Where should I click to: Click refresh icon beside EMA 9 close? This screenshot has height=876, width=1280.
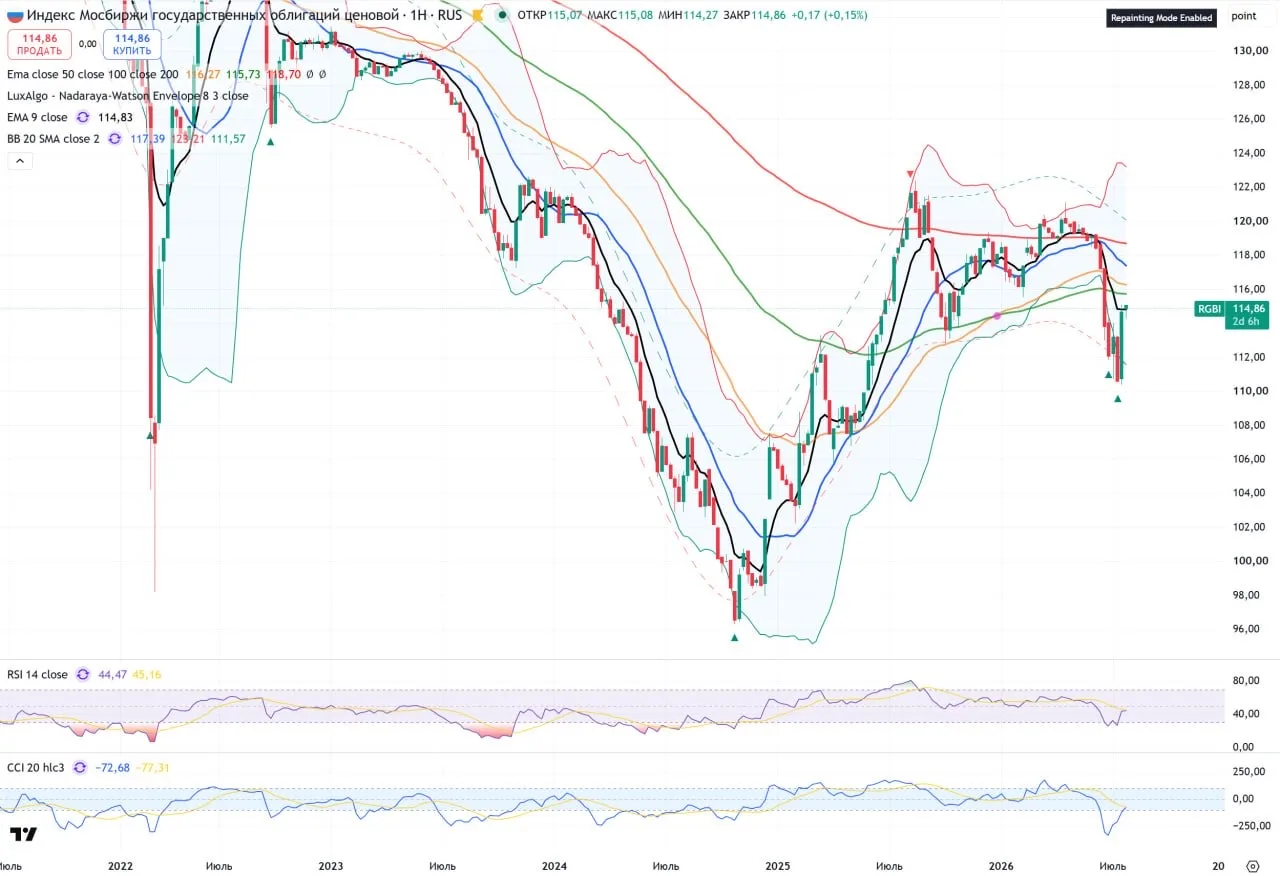(84, 117)
